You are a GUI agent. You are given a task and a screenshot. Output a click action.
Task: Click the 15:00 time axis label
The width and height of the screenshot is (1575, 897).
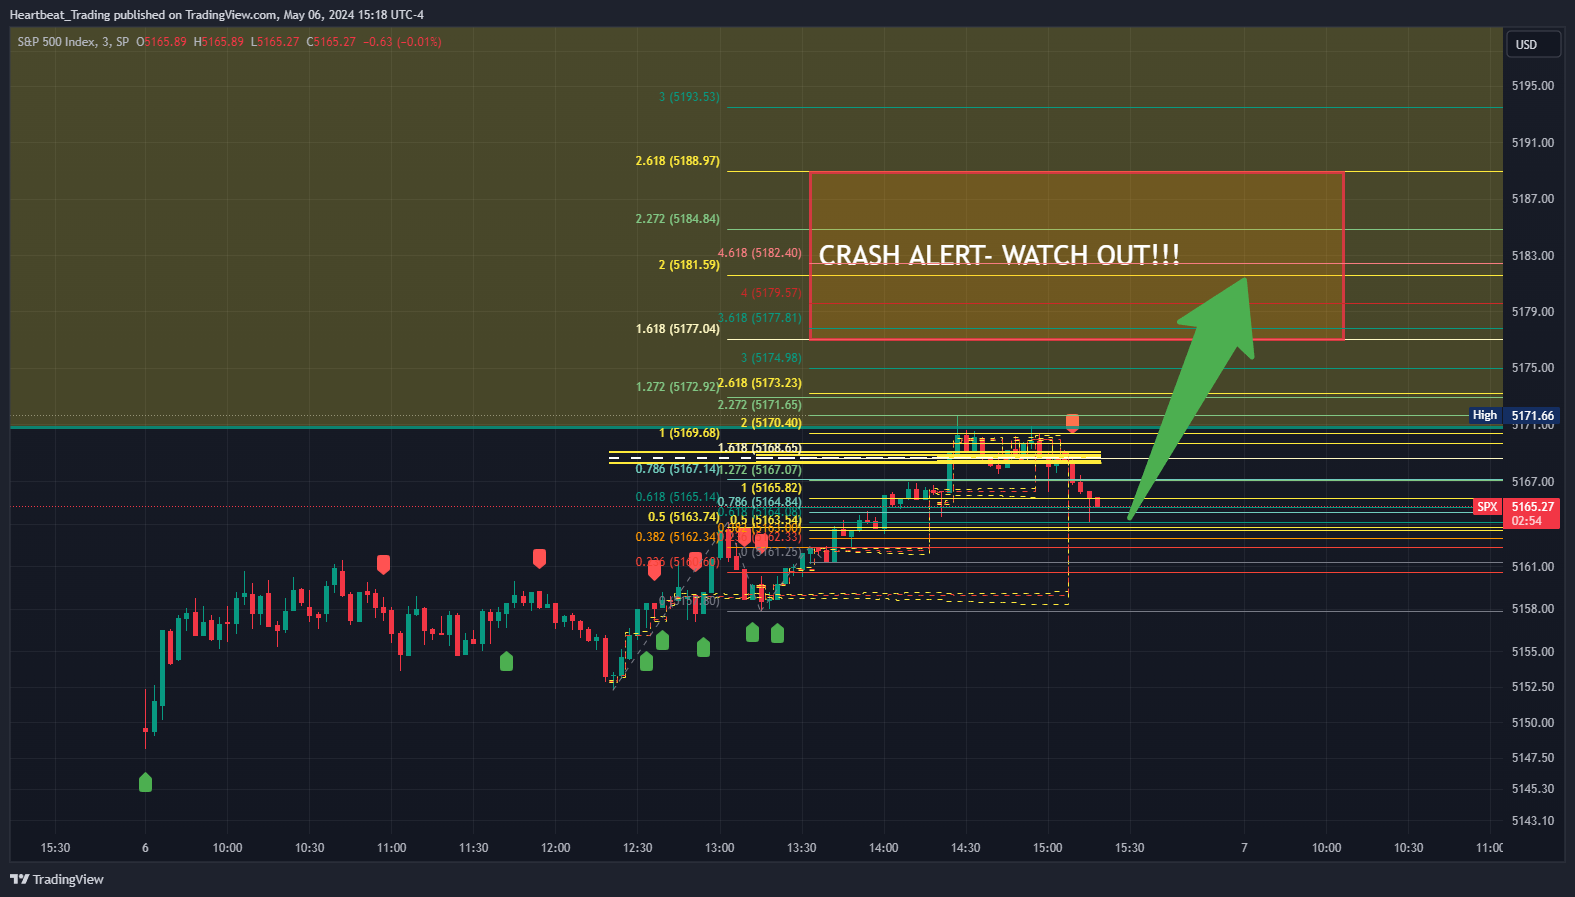coord(1048,848)
